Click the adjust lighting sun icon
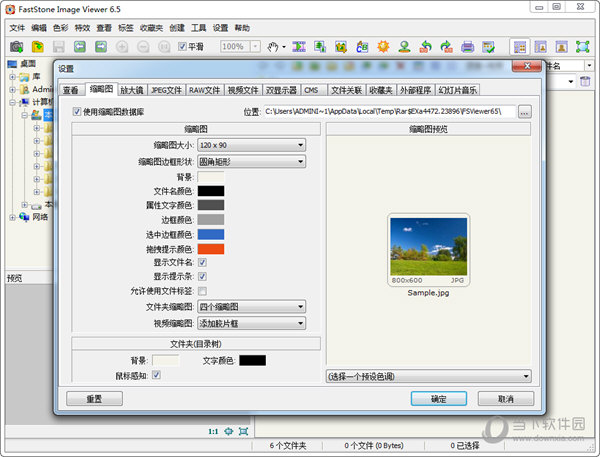 (x=383, y=46)
